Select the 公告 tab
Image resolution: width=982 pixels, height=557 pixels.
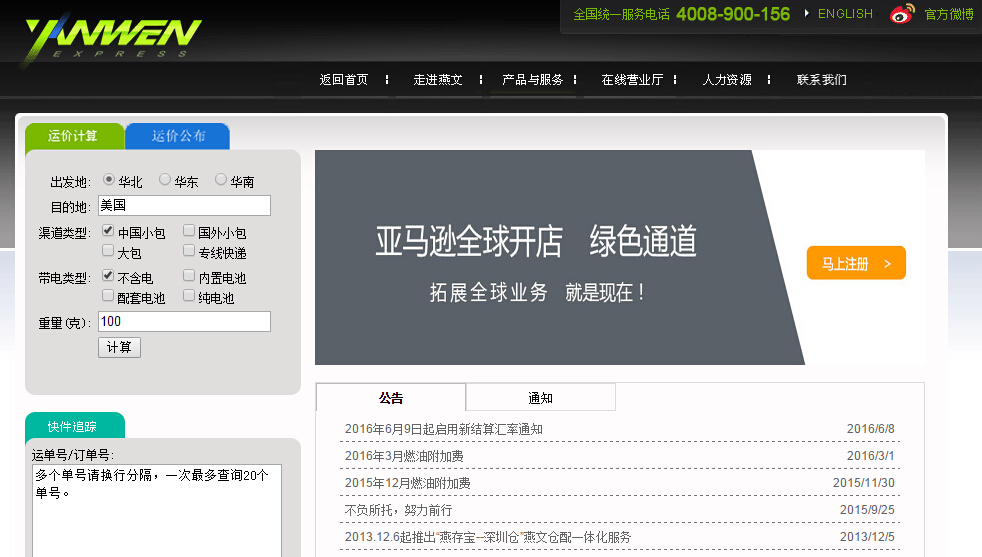[391, 397]
